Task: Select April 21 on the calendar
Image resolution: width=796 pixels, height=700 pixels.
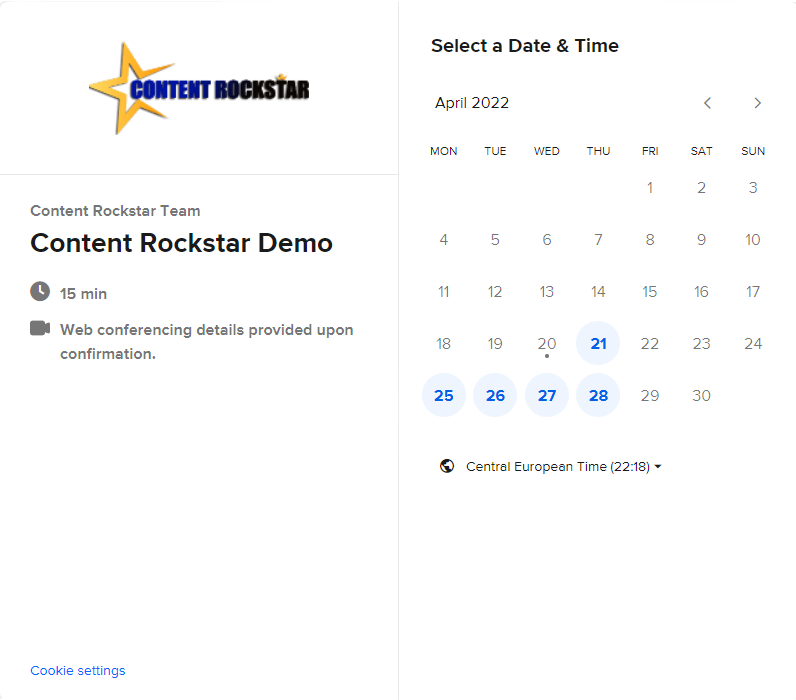Action: tap(598, 343)
